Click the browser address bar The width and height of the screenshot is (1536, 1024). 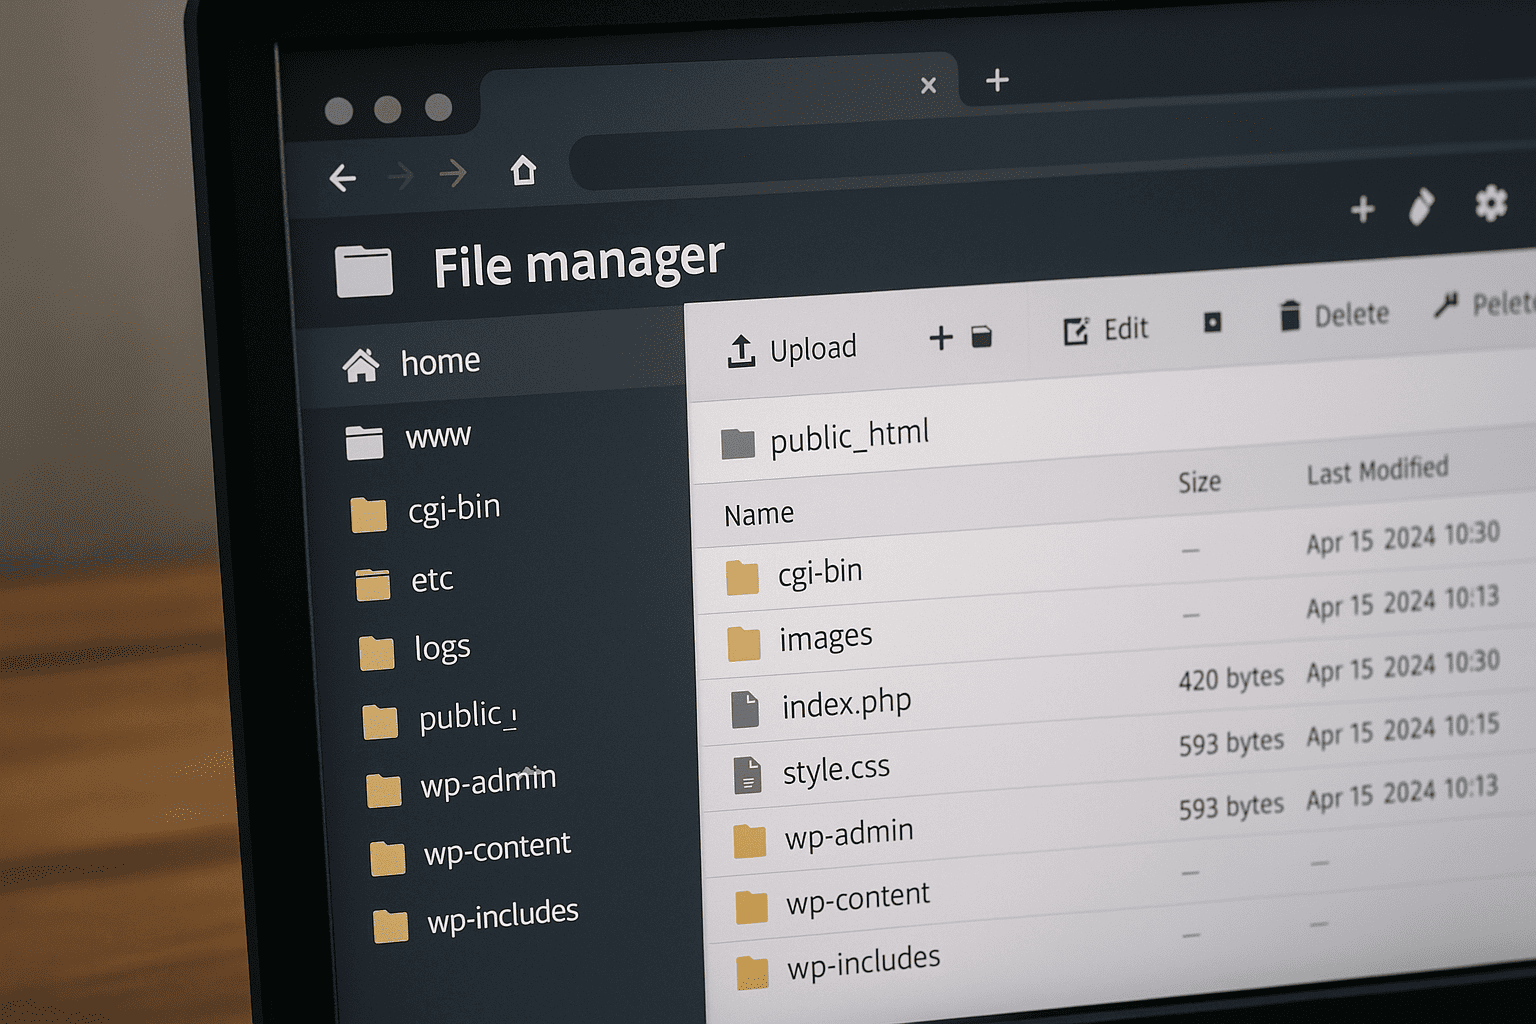1000,162
